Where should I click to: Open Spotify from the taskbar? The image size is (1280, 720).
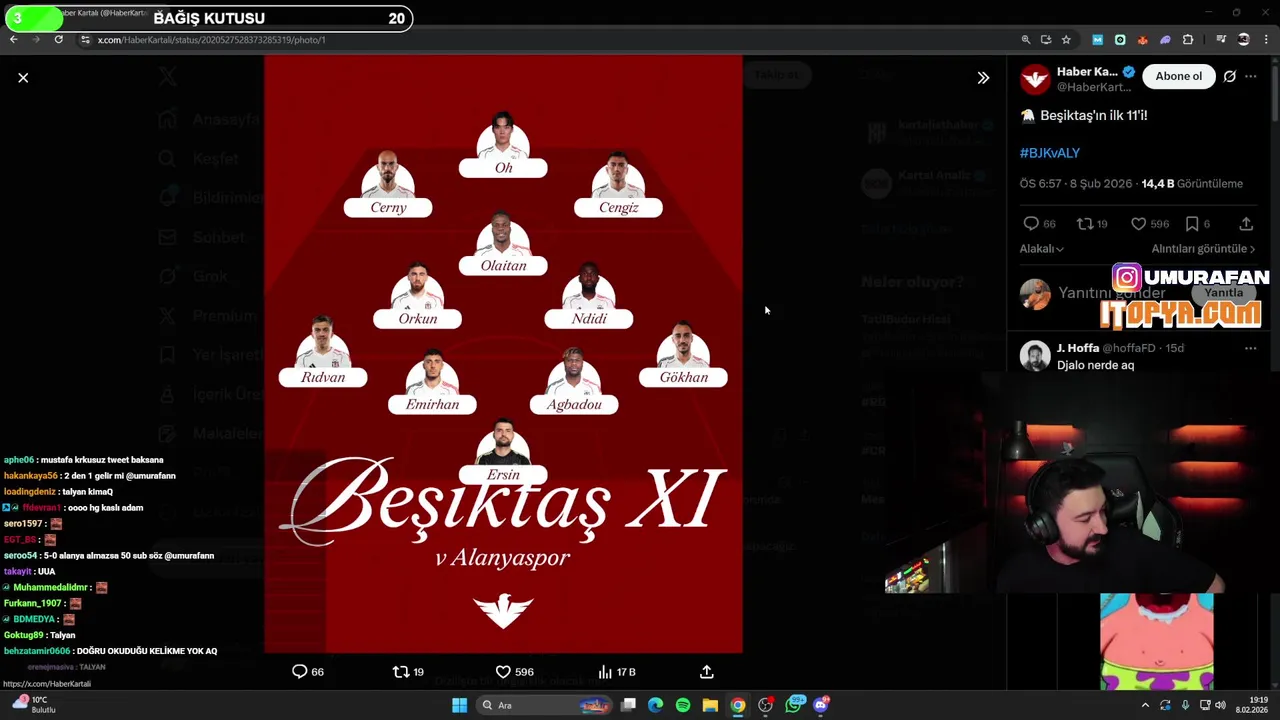click(x=682, y=705)
